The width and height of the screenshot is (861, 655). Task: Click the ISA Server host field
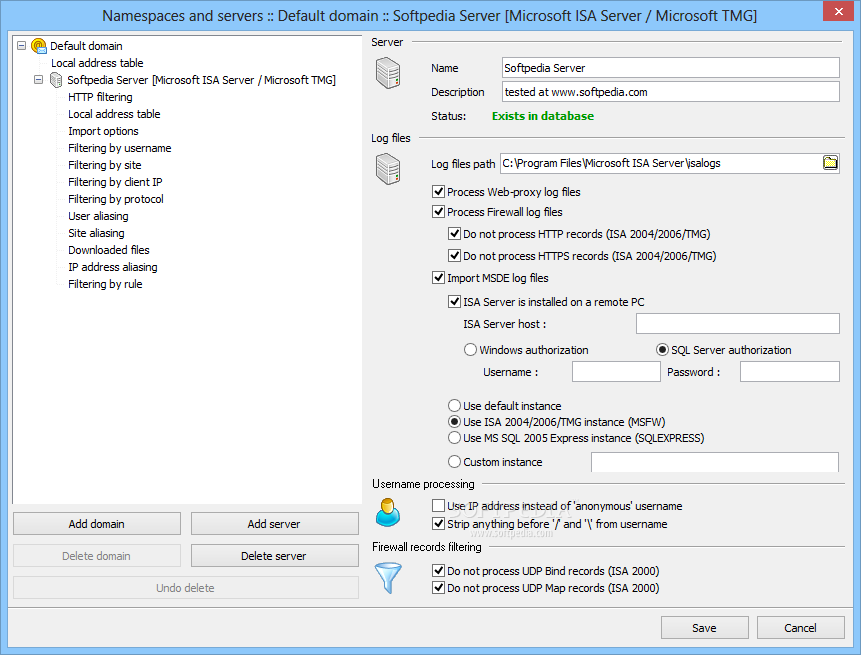tap(737, 323)
